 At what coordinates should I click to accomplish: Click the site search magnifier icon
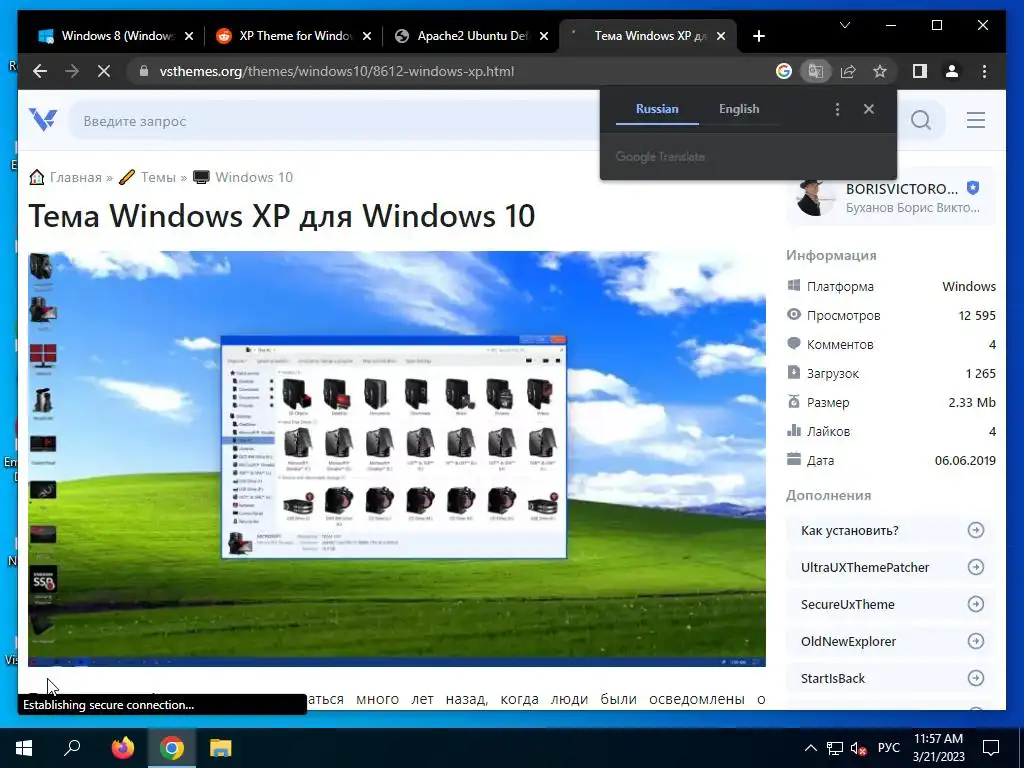tap(921, 120)
